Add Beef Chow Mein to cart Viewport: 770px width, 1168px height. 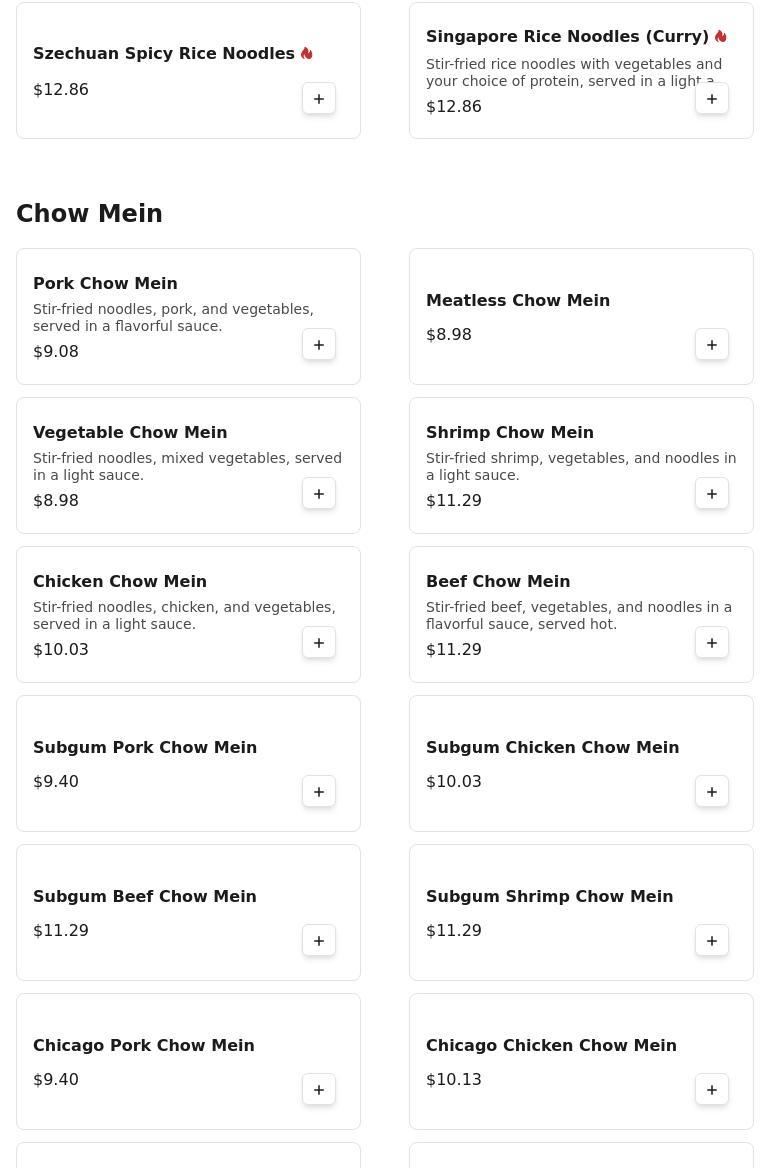[x=712, y=643]
